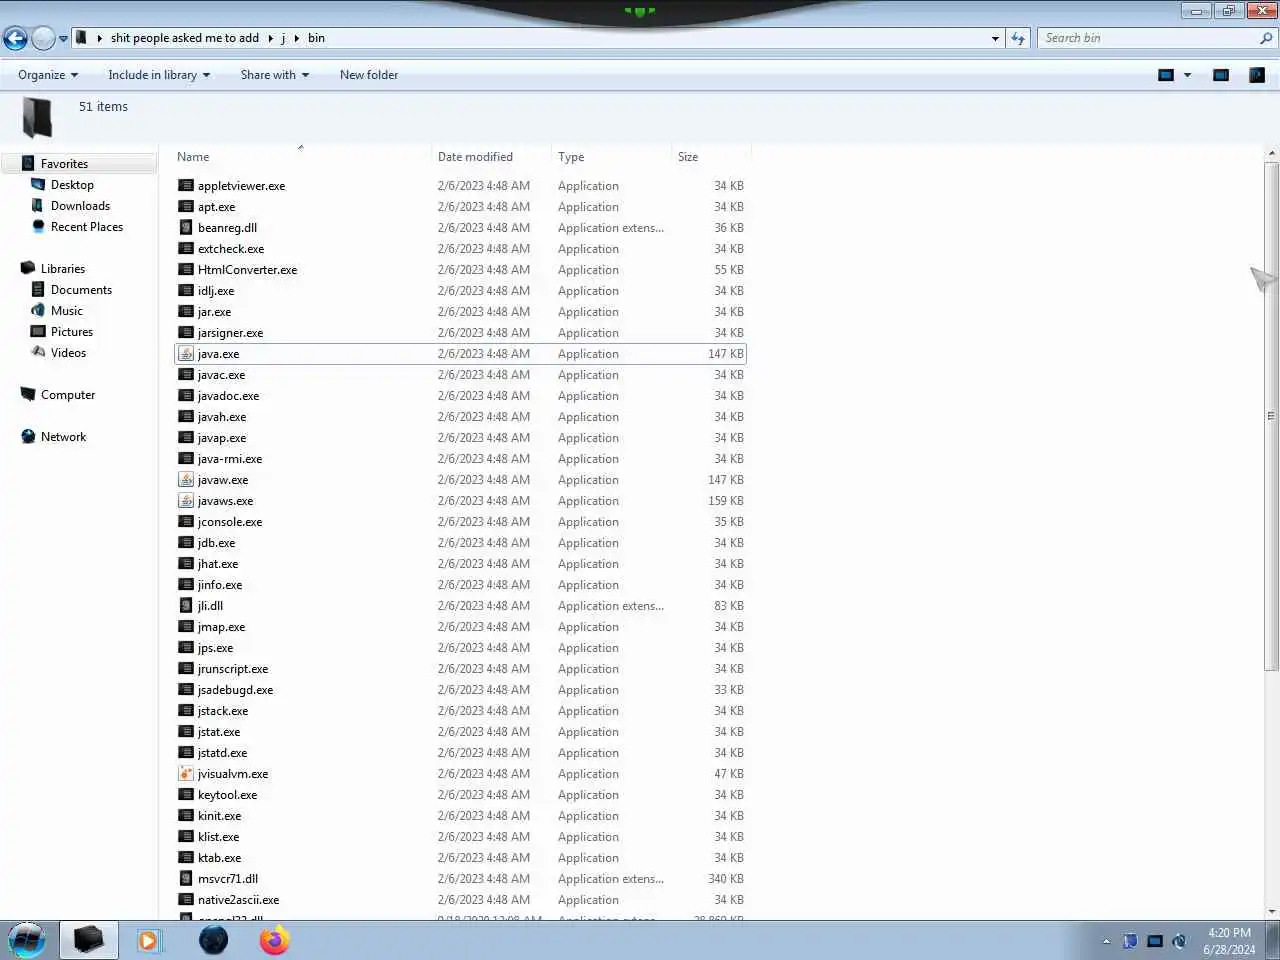Image resolution: width=1280 pixels, height=960 pixels.
Task: Open the Firefox taskbar icon
Action: (274, 940)
